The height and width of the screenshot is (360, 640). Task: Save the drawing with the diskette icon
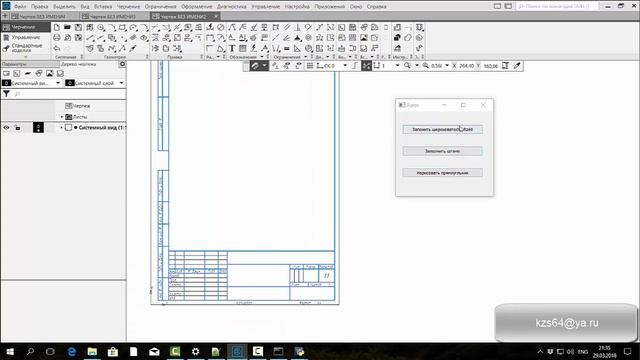point(78,27)
